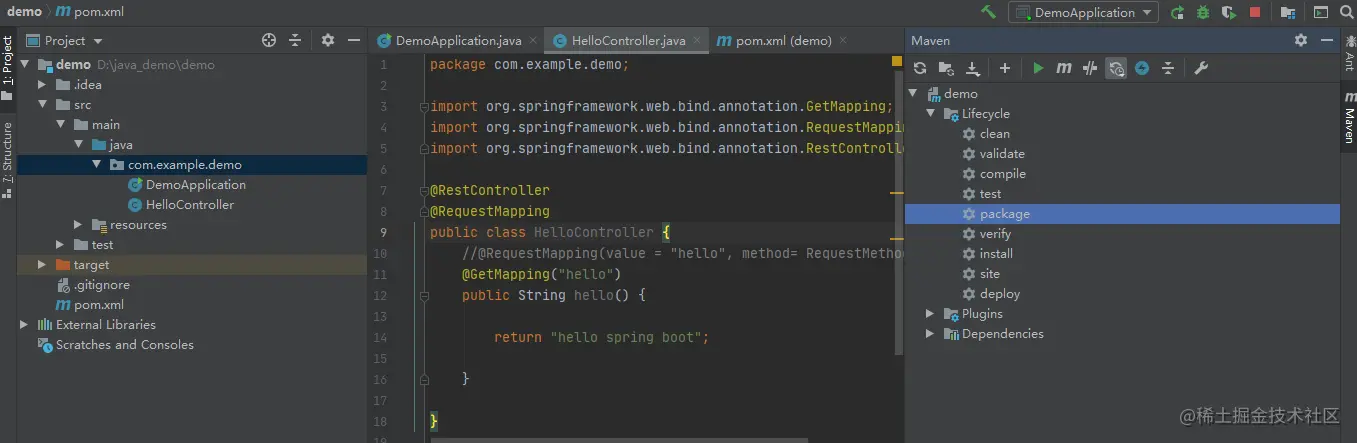Image resolution: width=1357 pixels, height=443 pixels.
Task: Open Maven panel gear options
Action: [1301, 40]
